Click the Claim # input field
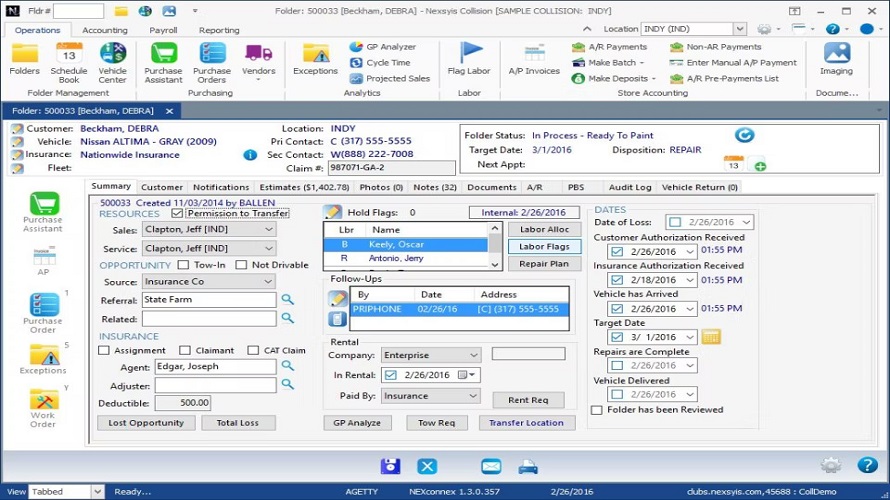This screenshot has height=500, width=890. tap(392, 168)
